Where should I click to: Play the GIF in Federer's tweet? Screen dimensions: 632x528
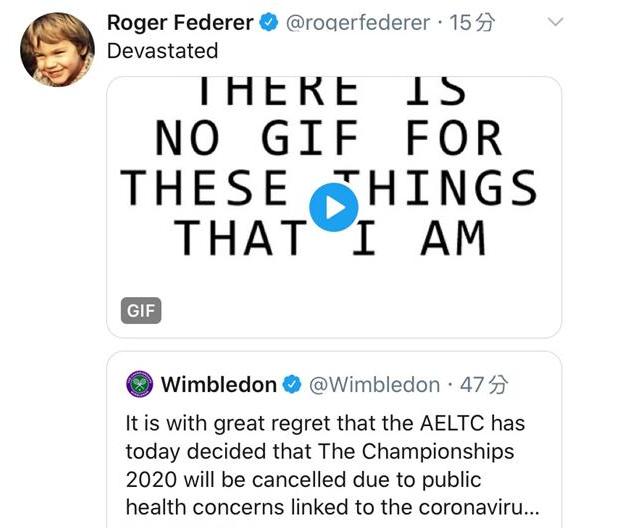(333, 208)
